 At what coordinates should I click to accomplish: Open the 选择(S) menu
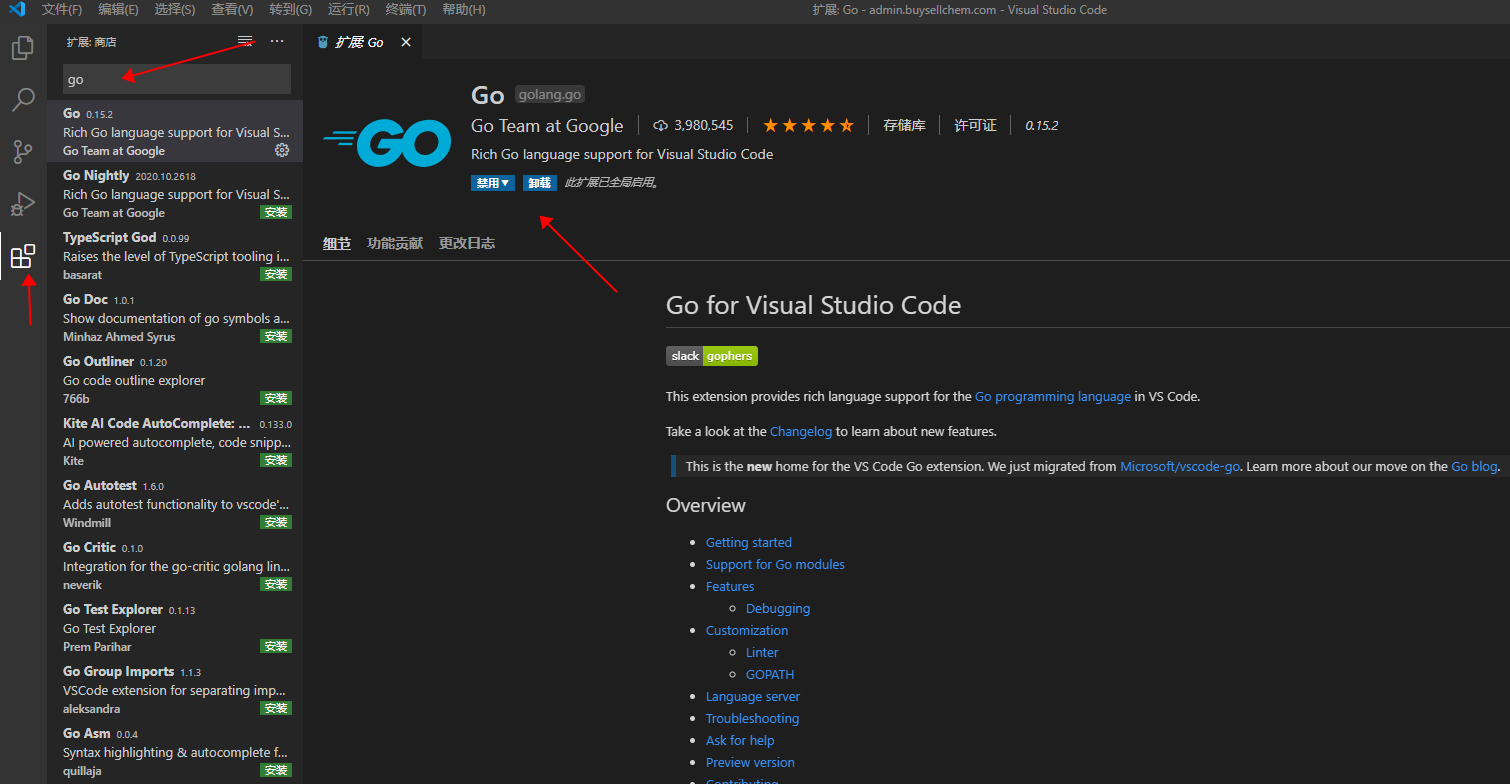coord(175,9)
